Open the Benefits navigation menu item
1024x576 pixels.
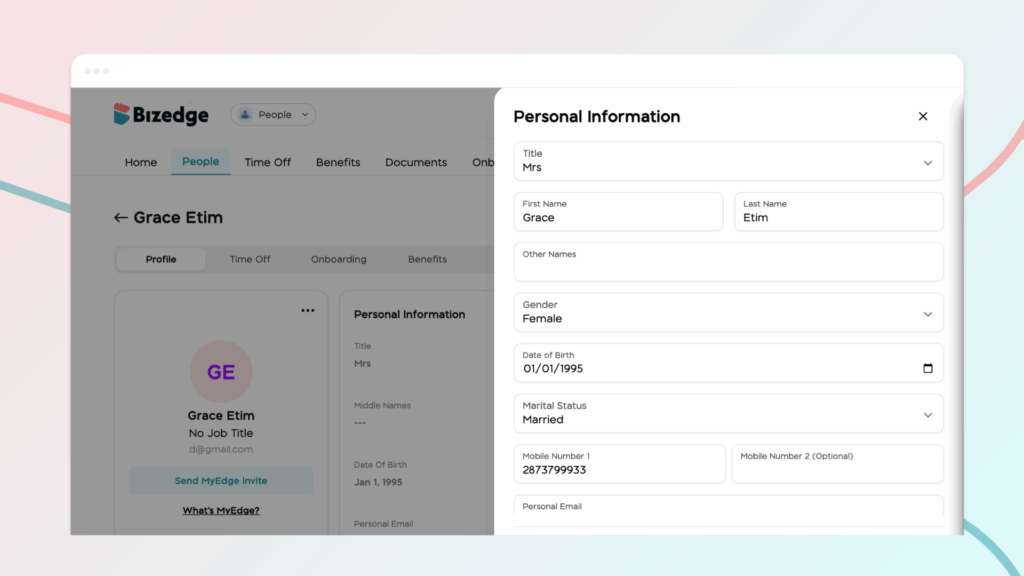click(338, 162)
